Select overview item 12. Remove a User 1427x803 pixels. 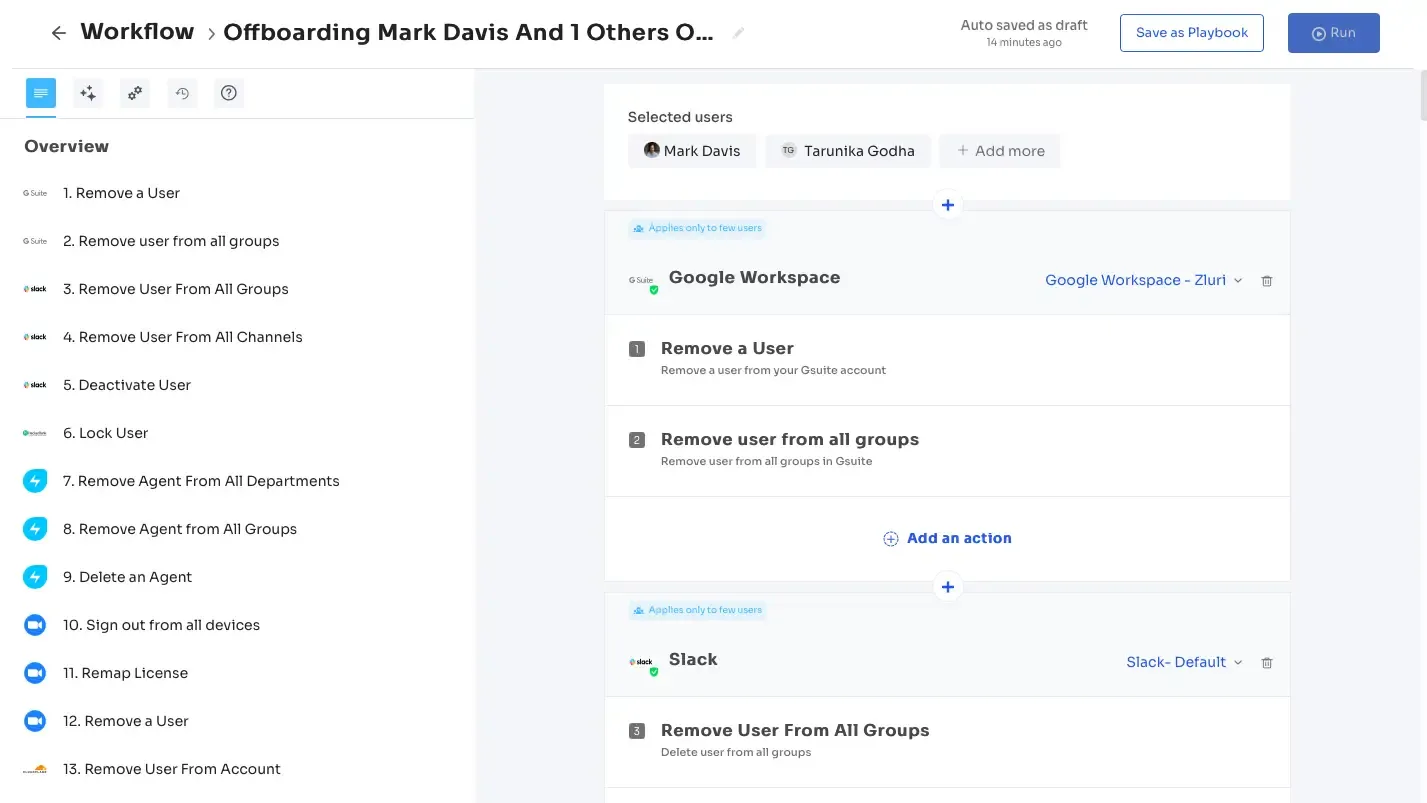[125, 721]
